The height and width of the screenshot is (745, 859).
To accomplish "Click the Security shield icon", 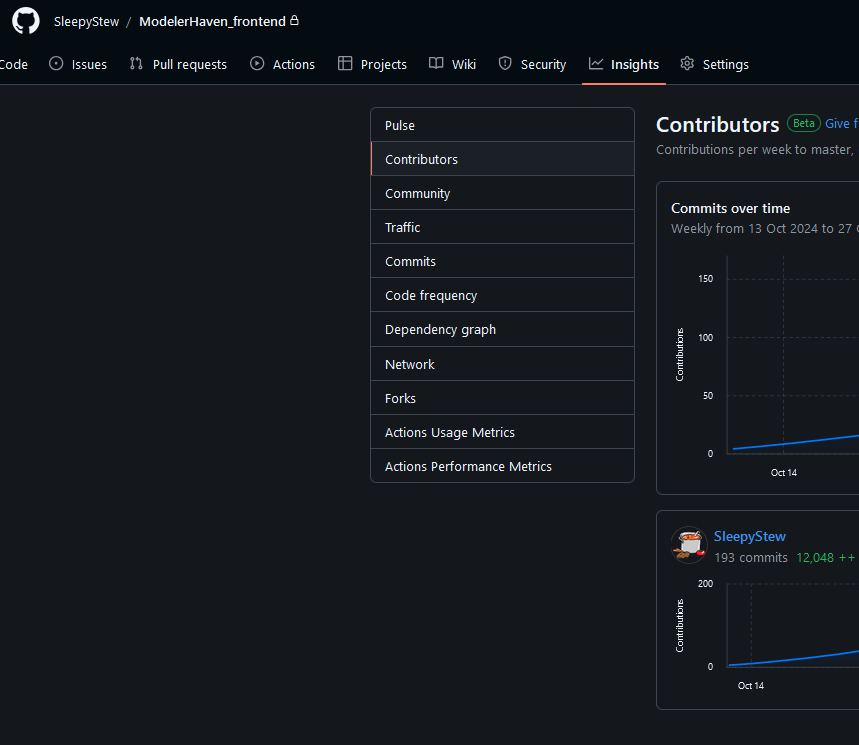I will coord(505,64).
